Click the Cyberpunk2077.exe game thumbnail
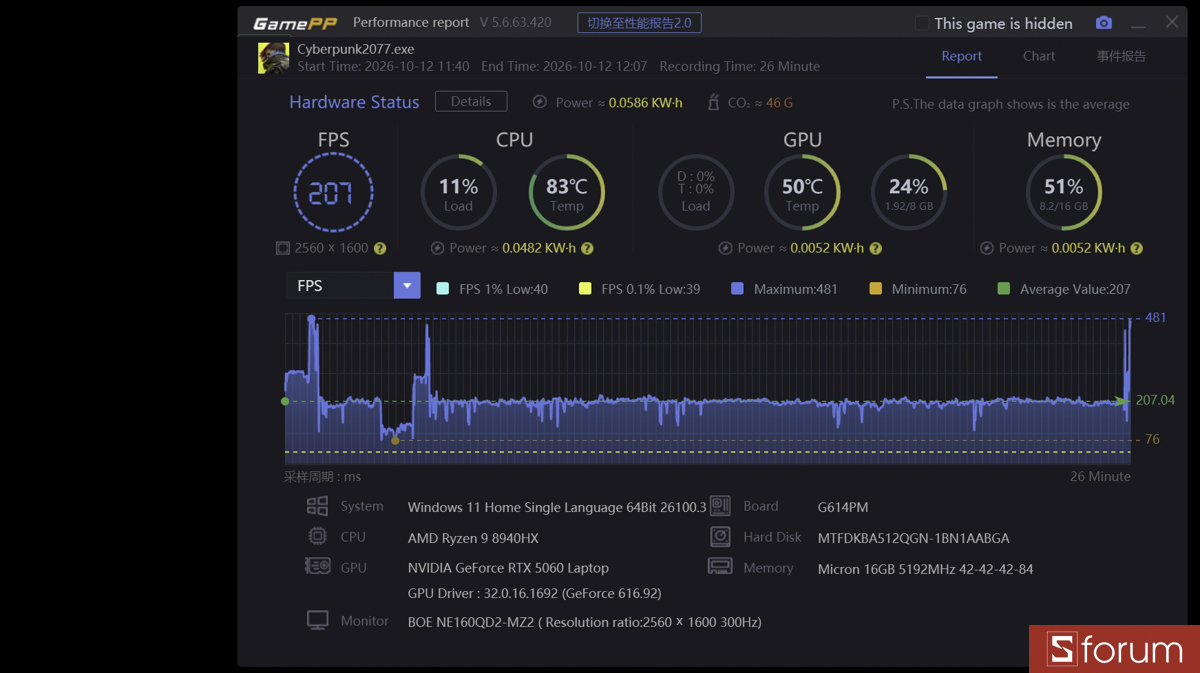 (x=273, y=58)
